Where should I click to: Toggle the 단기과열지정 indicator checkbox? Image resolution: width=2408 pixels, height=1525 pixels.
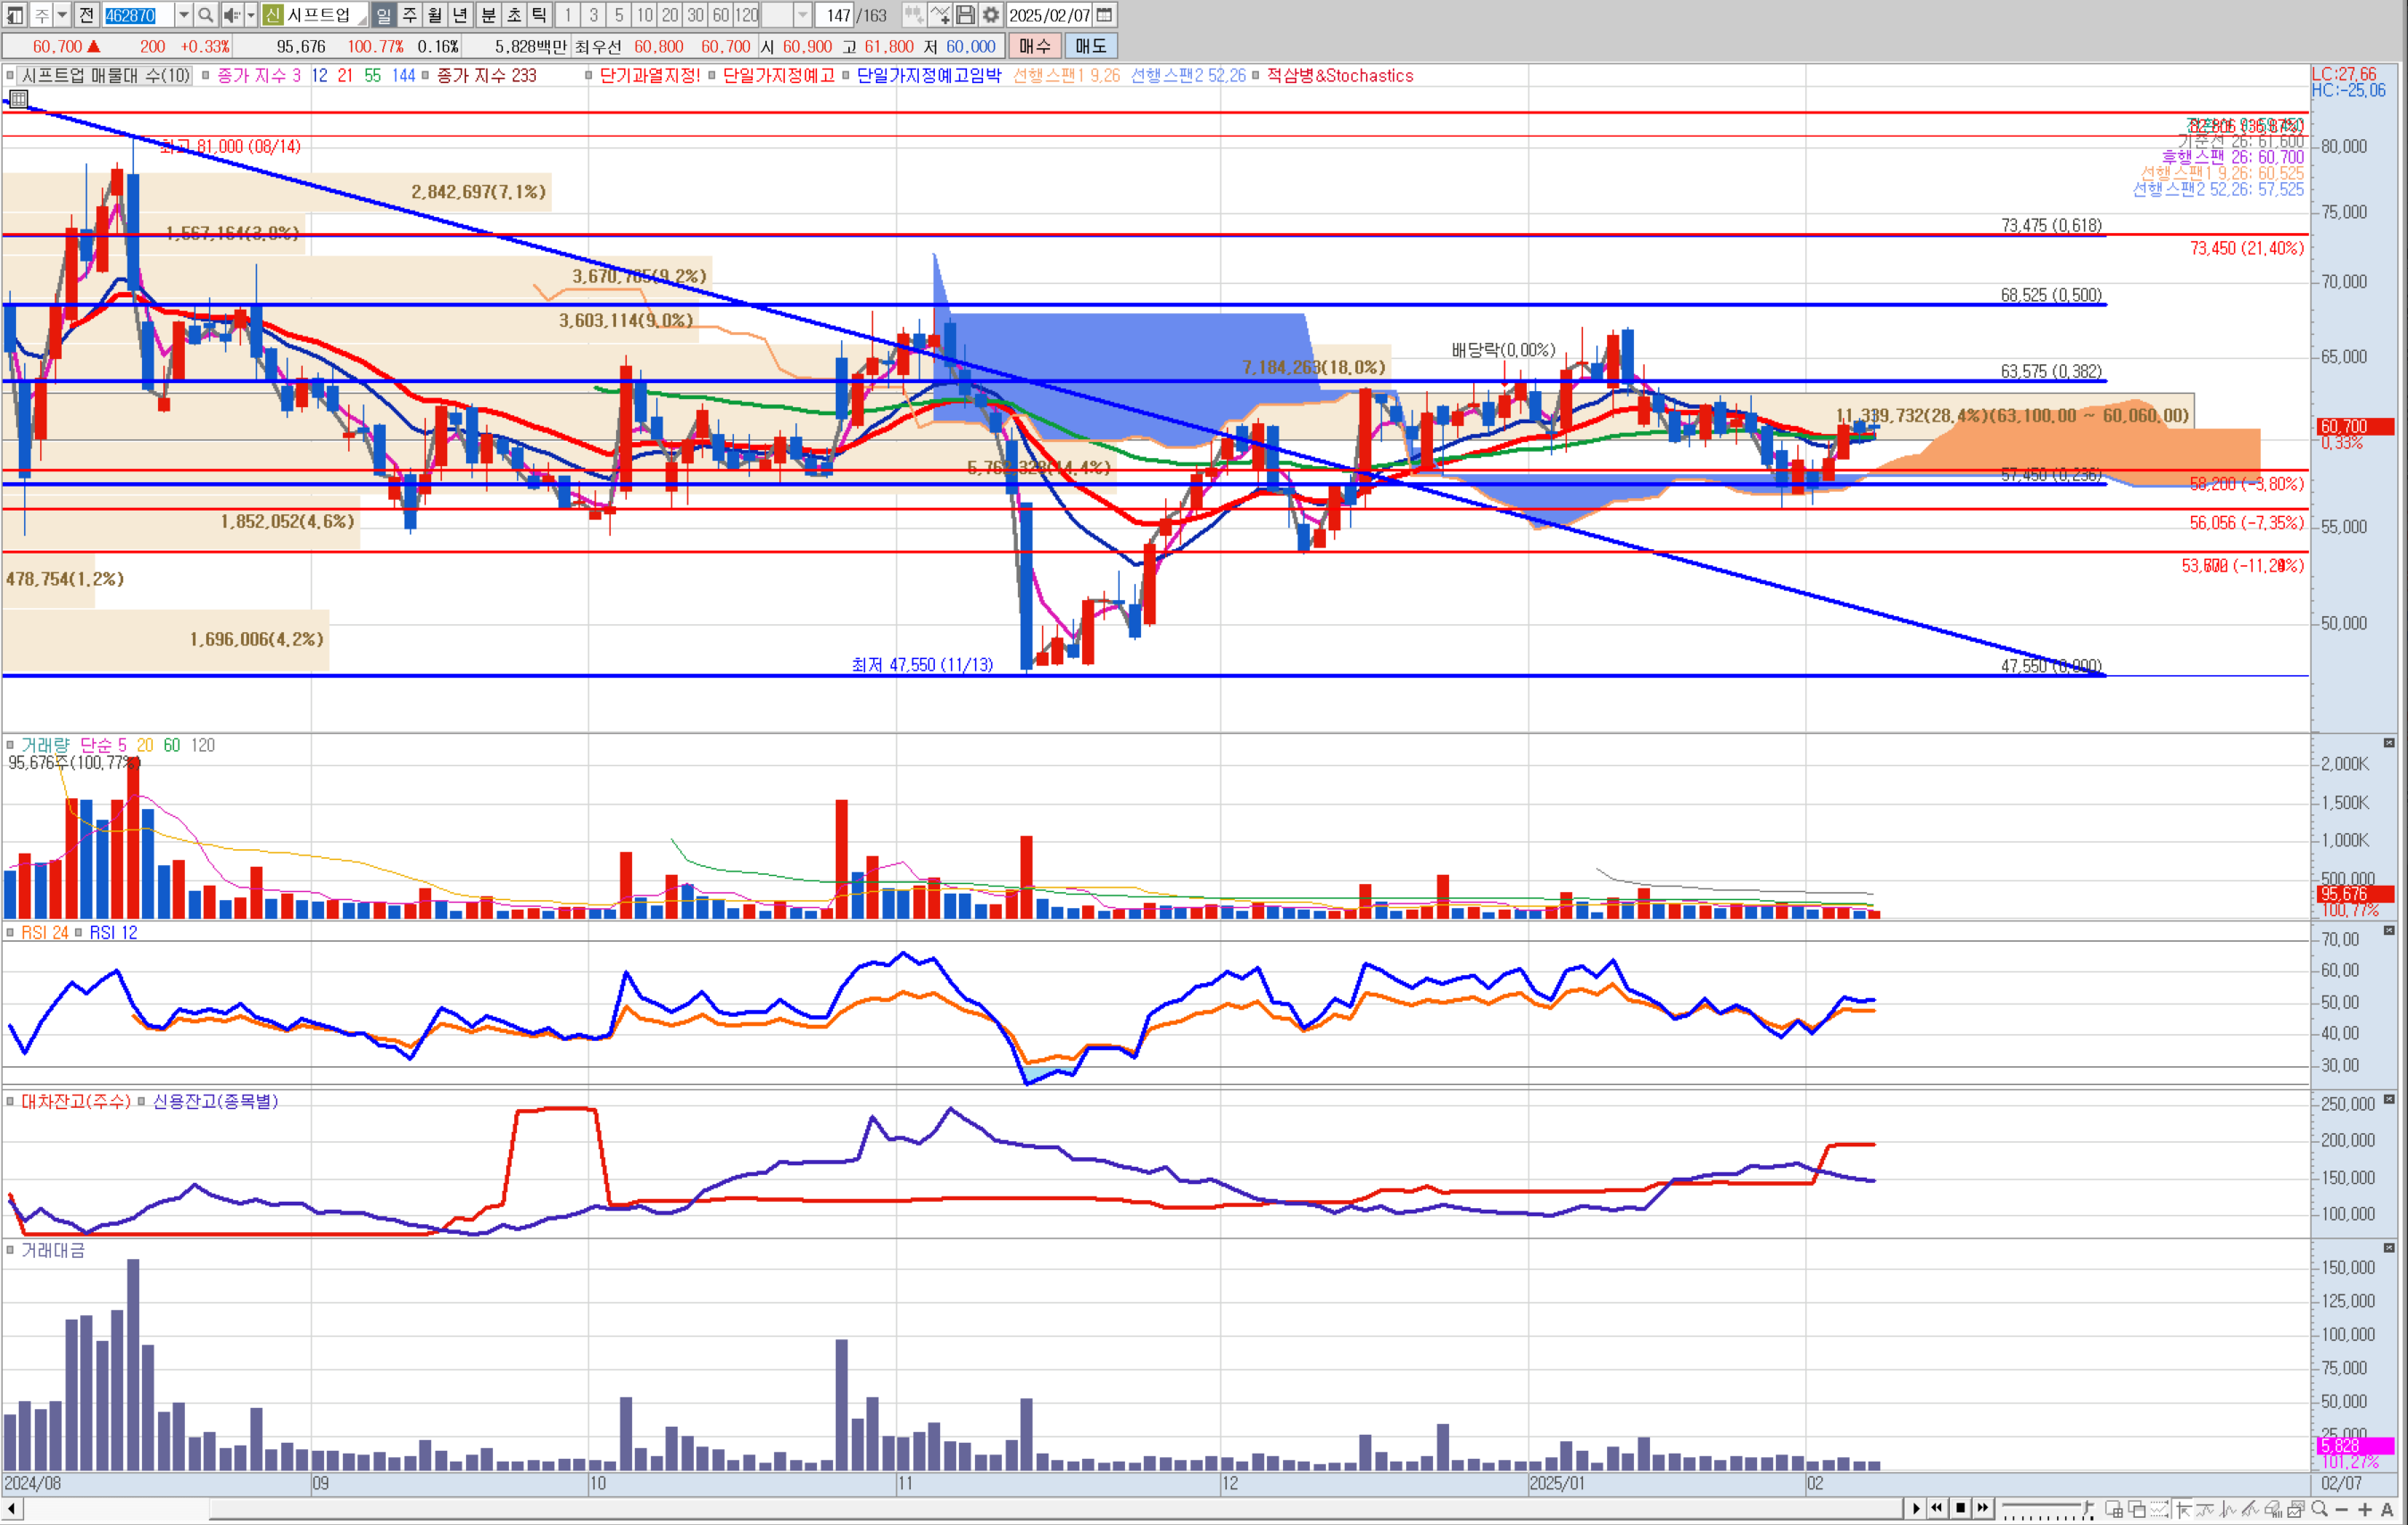(x=589, y=76)
